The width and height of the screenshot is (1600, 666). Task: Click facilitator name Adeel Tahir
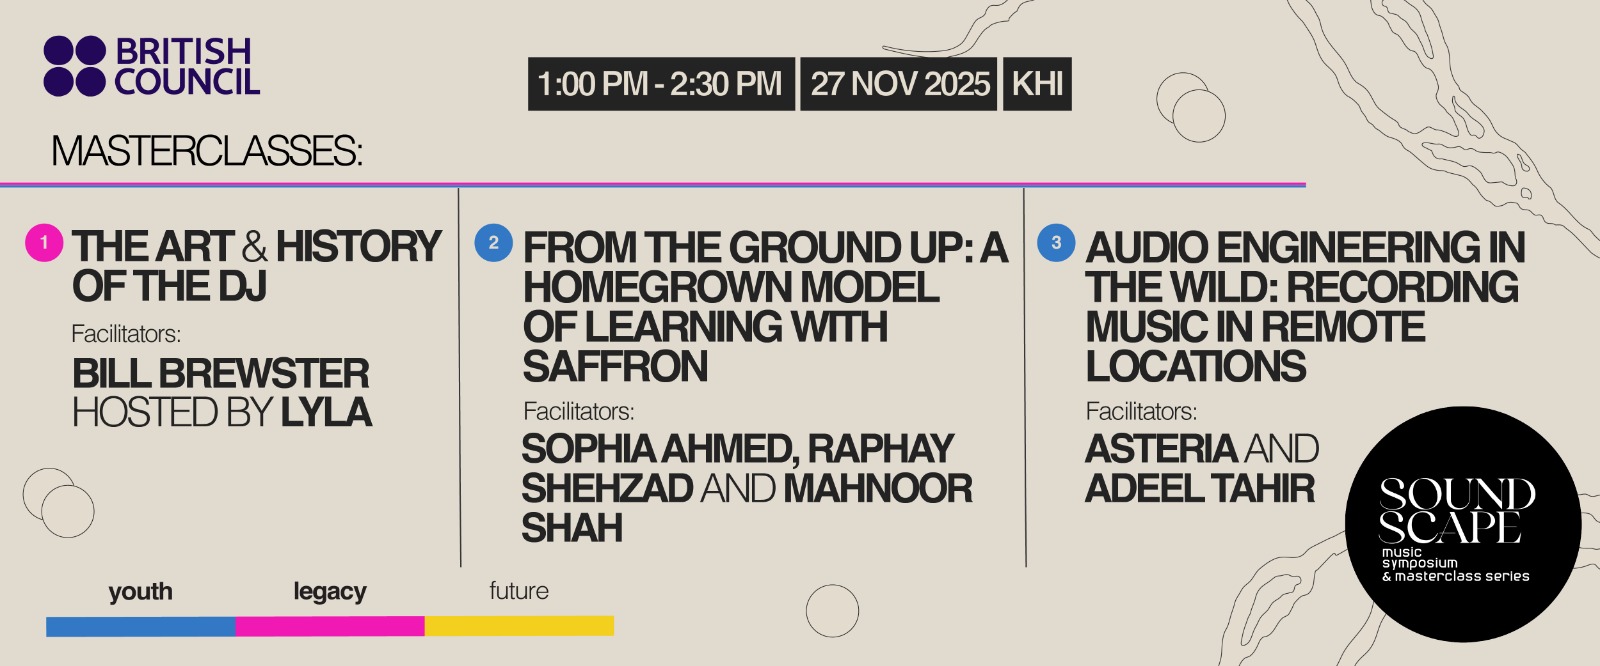click(x=1200, y=489)
